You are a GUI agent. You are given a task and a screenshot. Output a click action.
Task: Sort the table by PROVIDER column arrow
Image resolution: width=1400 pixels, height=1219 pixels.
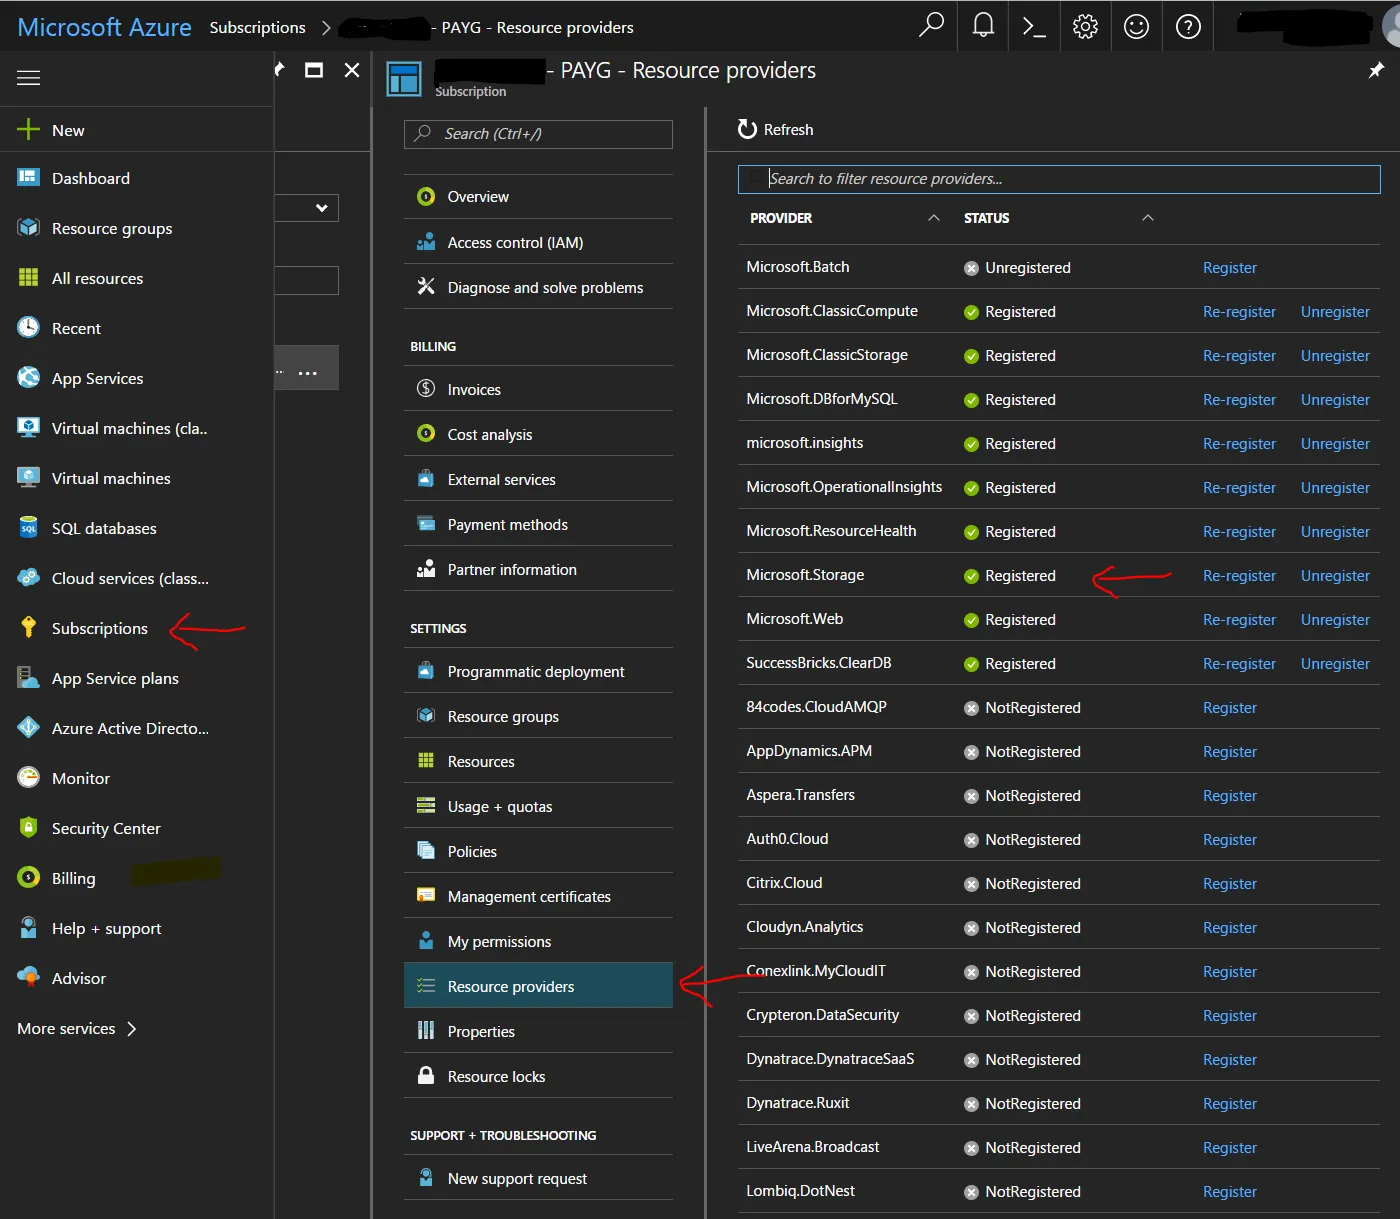click(x=934, y=218)
